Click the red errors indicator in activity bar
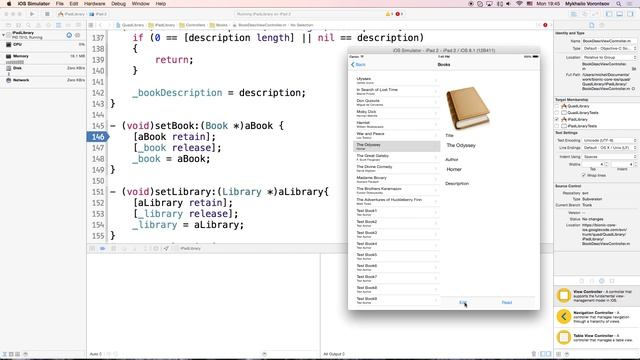Viewport: 640px width, 360px height. (399, 14)
